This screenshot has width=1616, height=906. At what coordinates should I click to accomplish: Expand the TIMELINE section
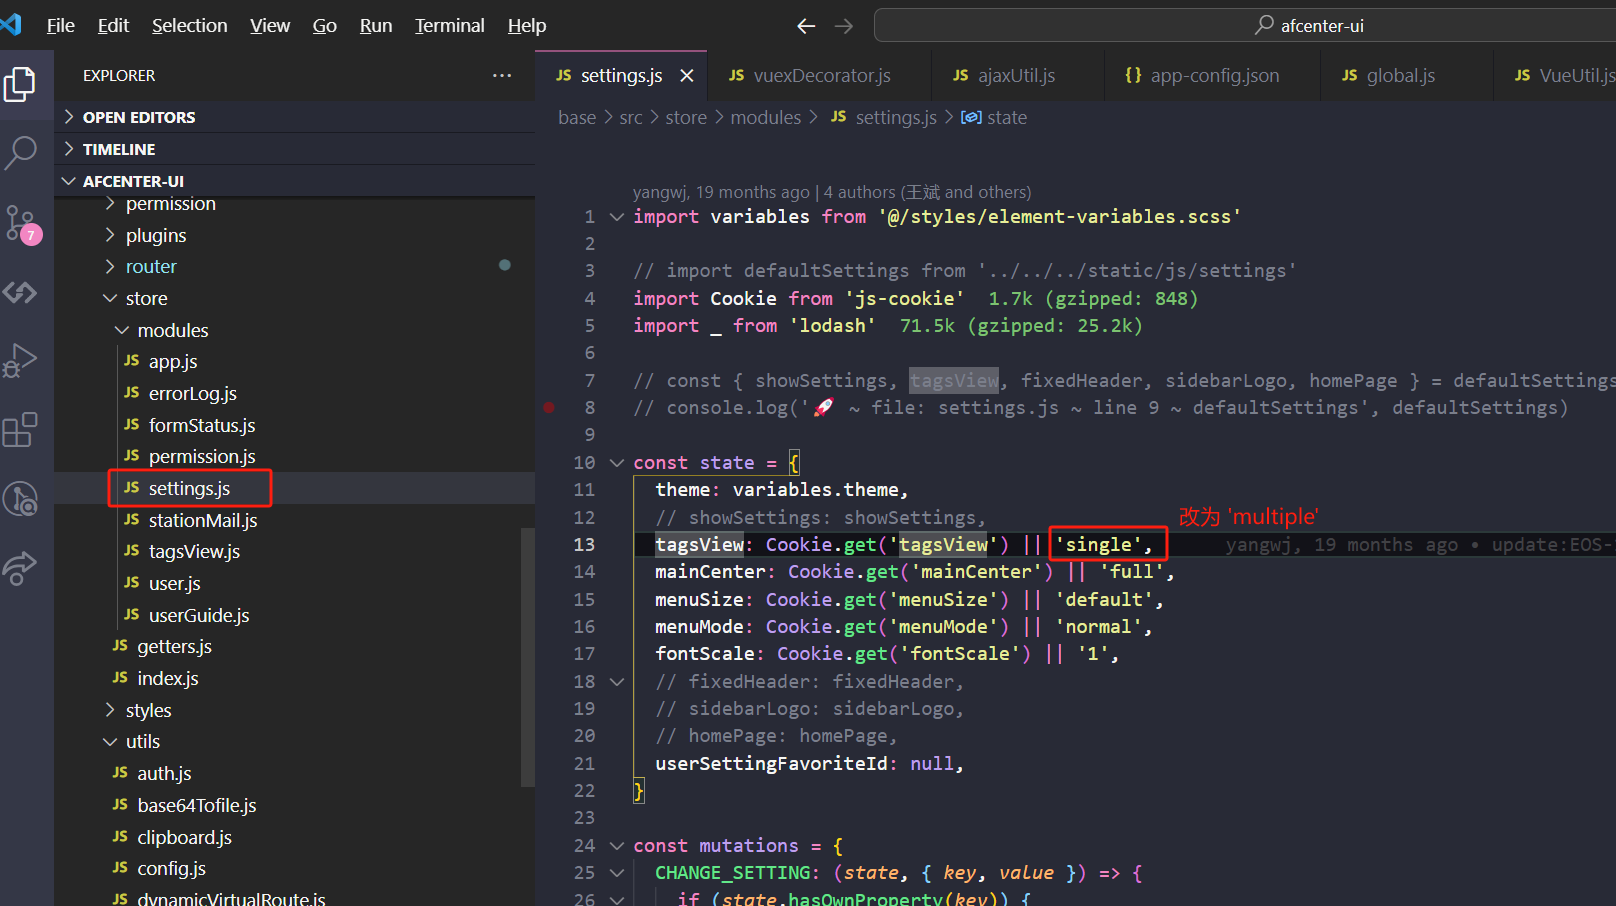[x=295, y=149]
